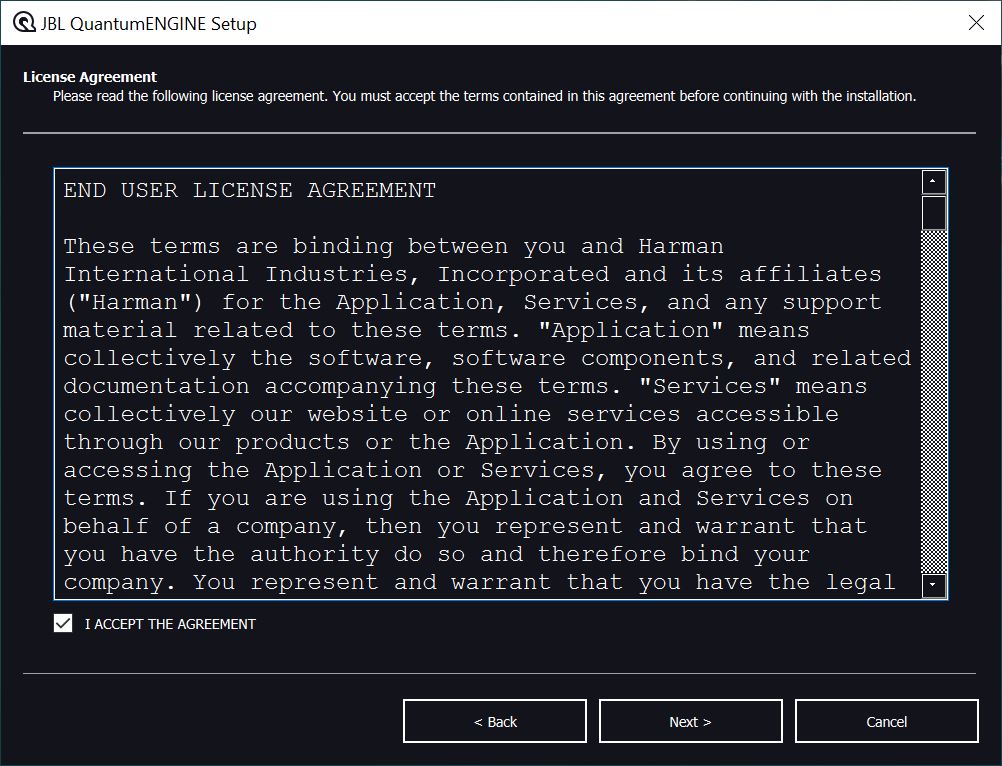The height and width of the screenshot is (766, 1002).
Task: Click the line starting 'material related to these terms'
Action: (436, 331)
